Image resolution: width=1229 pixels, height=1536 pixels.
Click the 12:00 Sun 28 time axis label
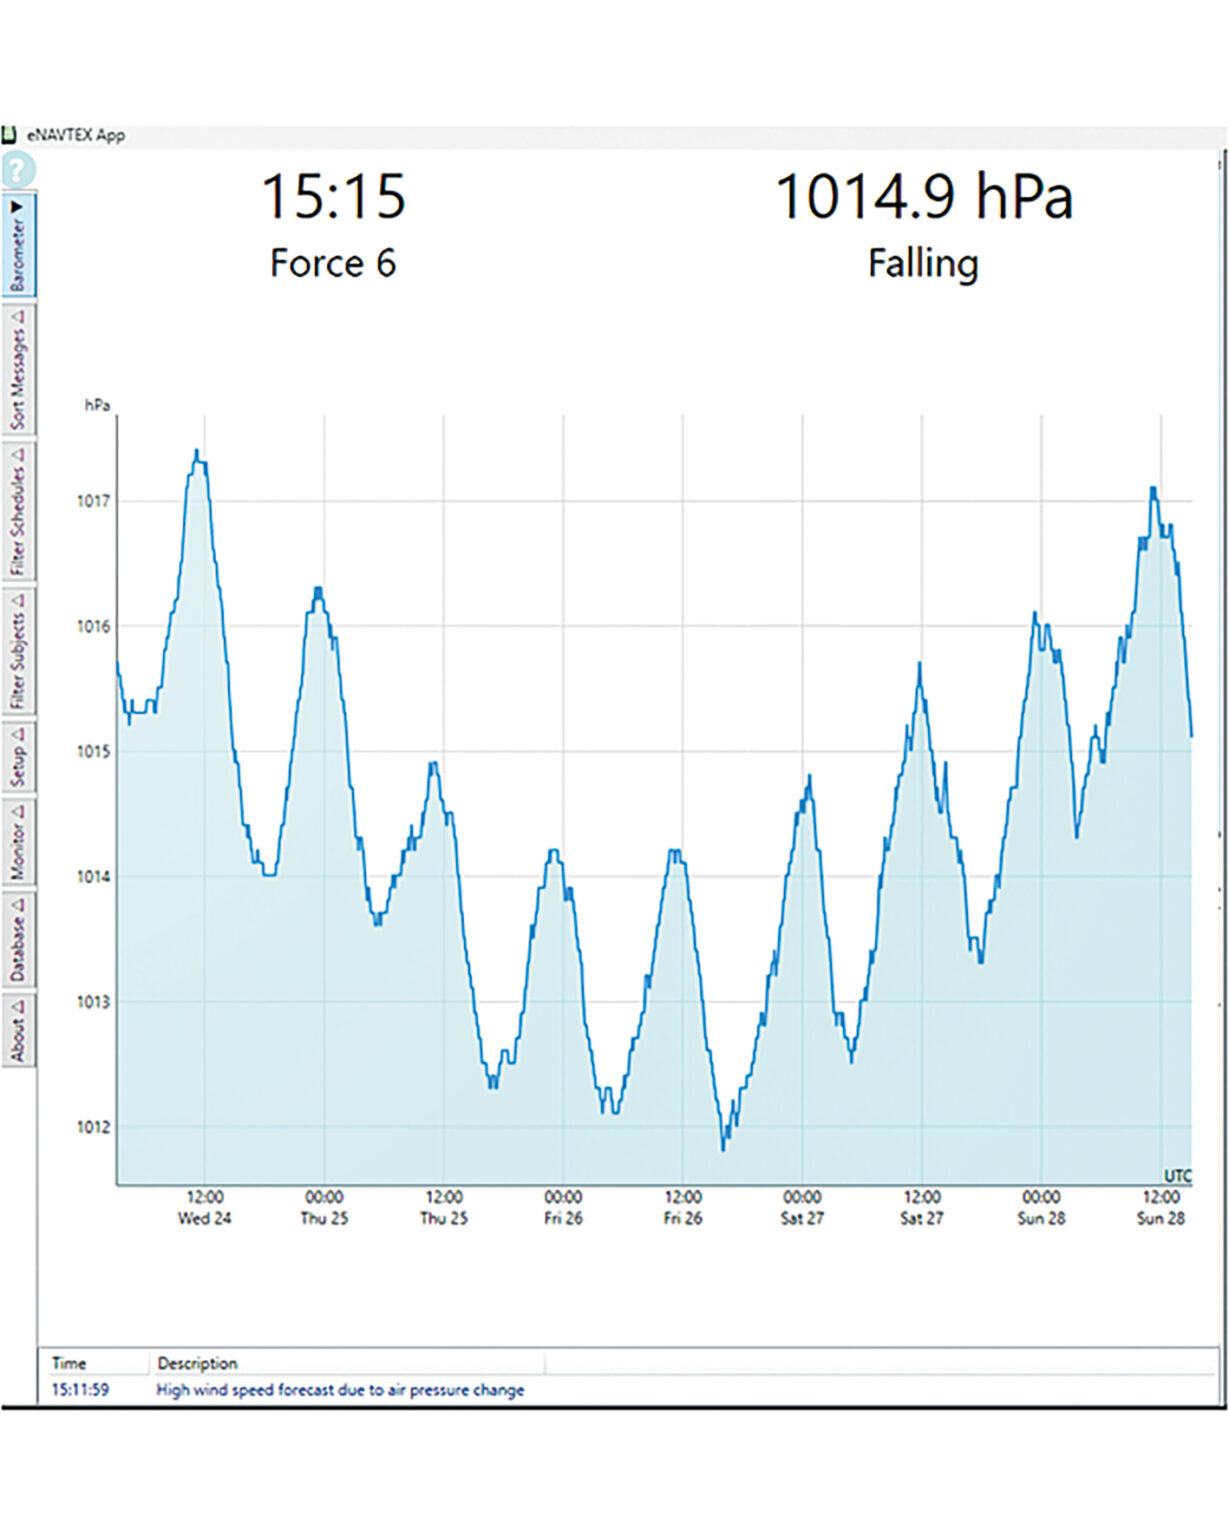1160,1207
